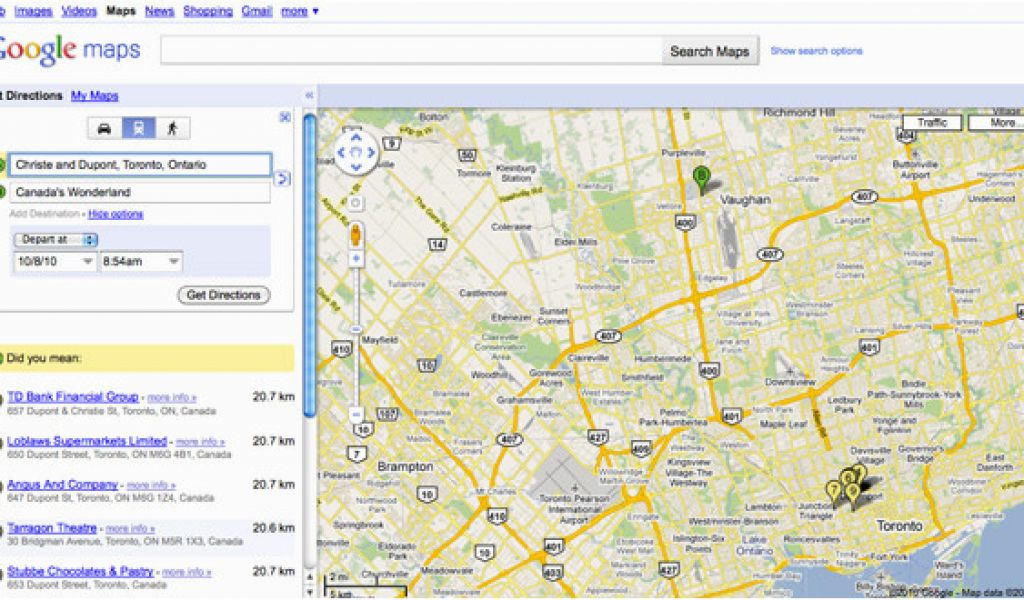This screenshot has height=600, width=1024.
Task: Select the public transit directions mode
Action: pyautogui.click(x=138, y=128)
